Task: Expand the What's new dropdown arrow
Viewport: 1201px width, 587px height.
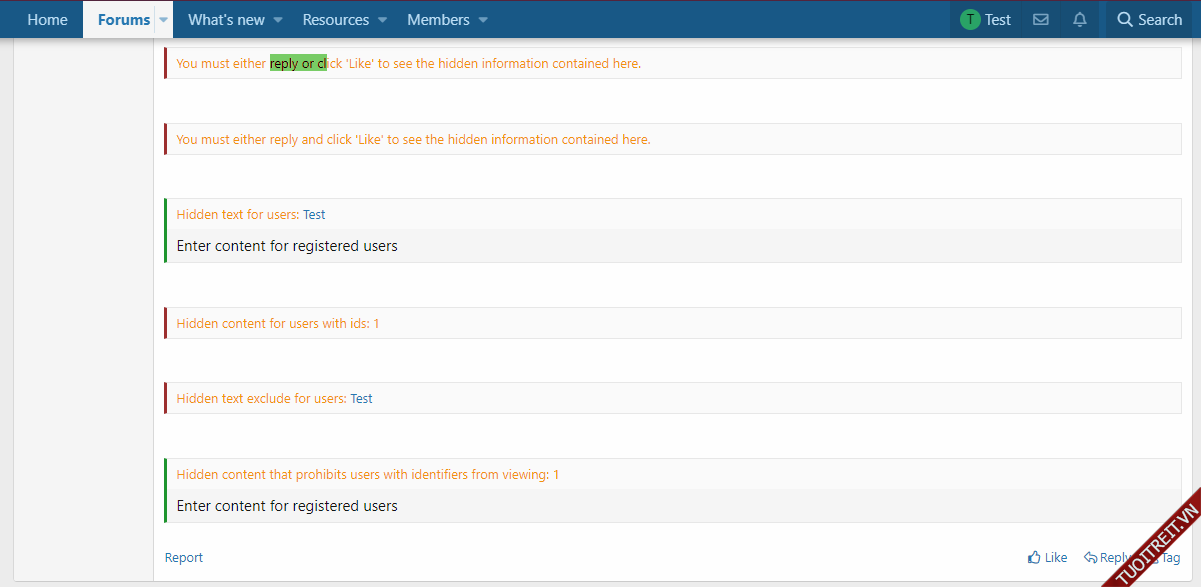Action: tap(278, 20)
